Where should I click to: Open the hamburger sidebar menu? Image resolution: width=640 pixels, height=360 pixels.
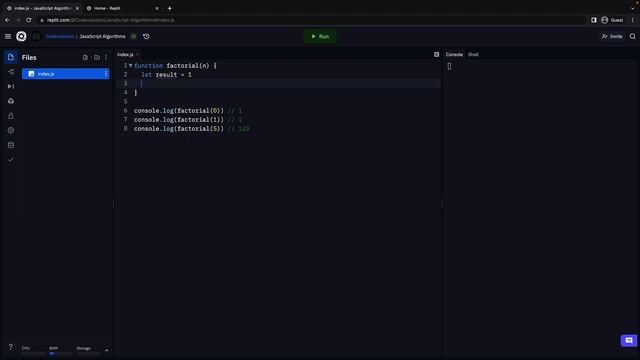pyautogui.click(x=8, y=36)
